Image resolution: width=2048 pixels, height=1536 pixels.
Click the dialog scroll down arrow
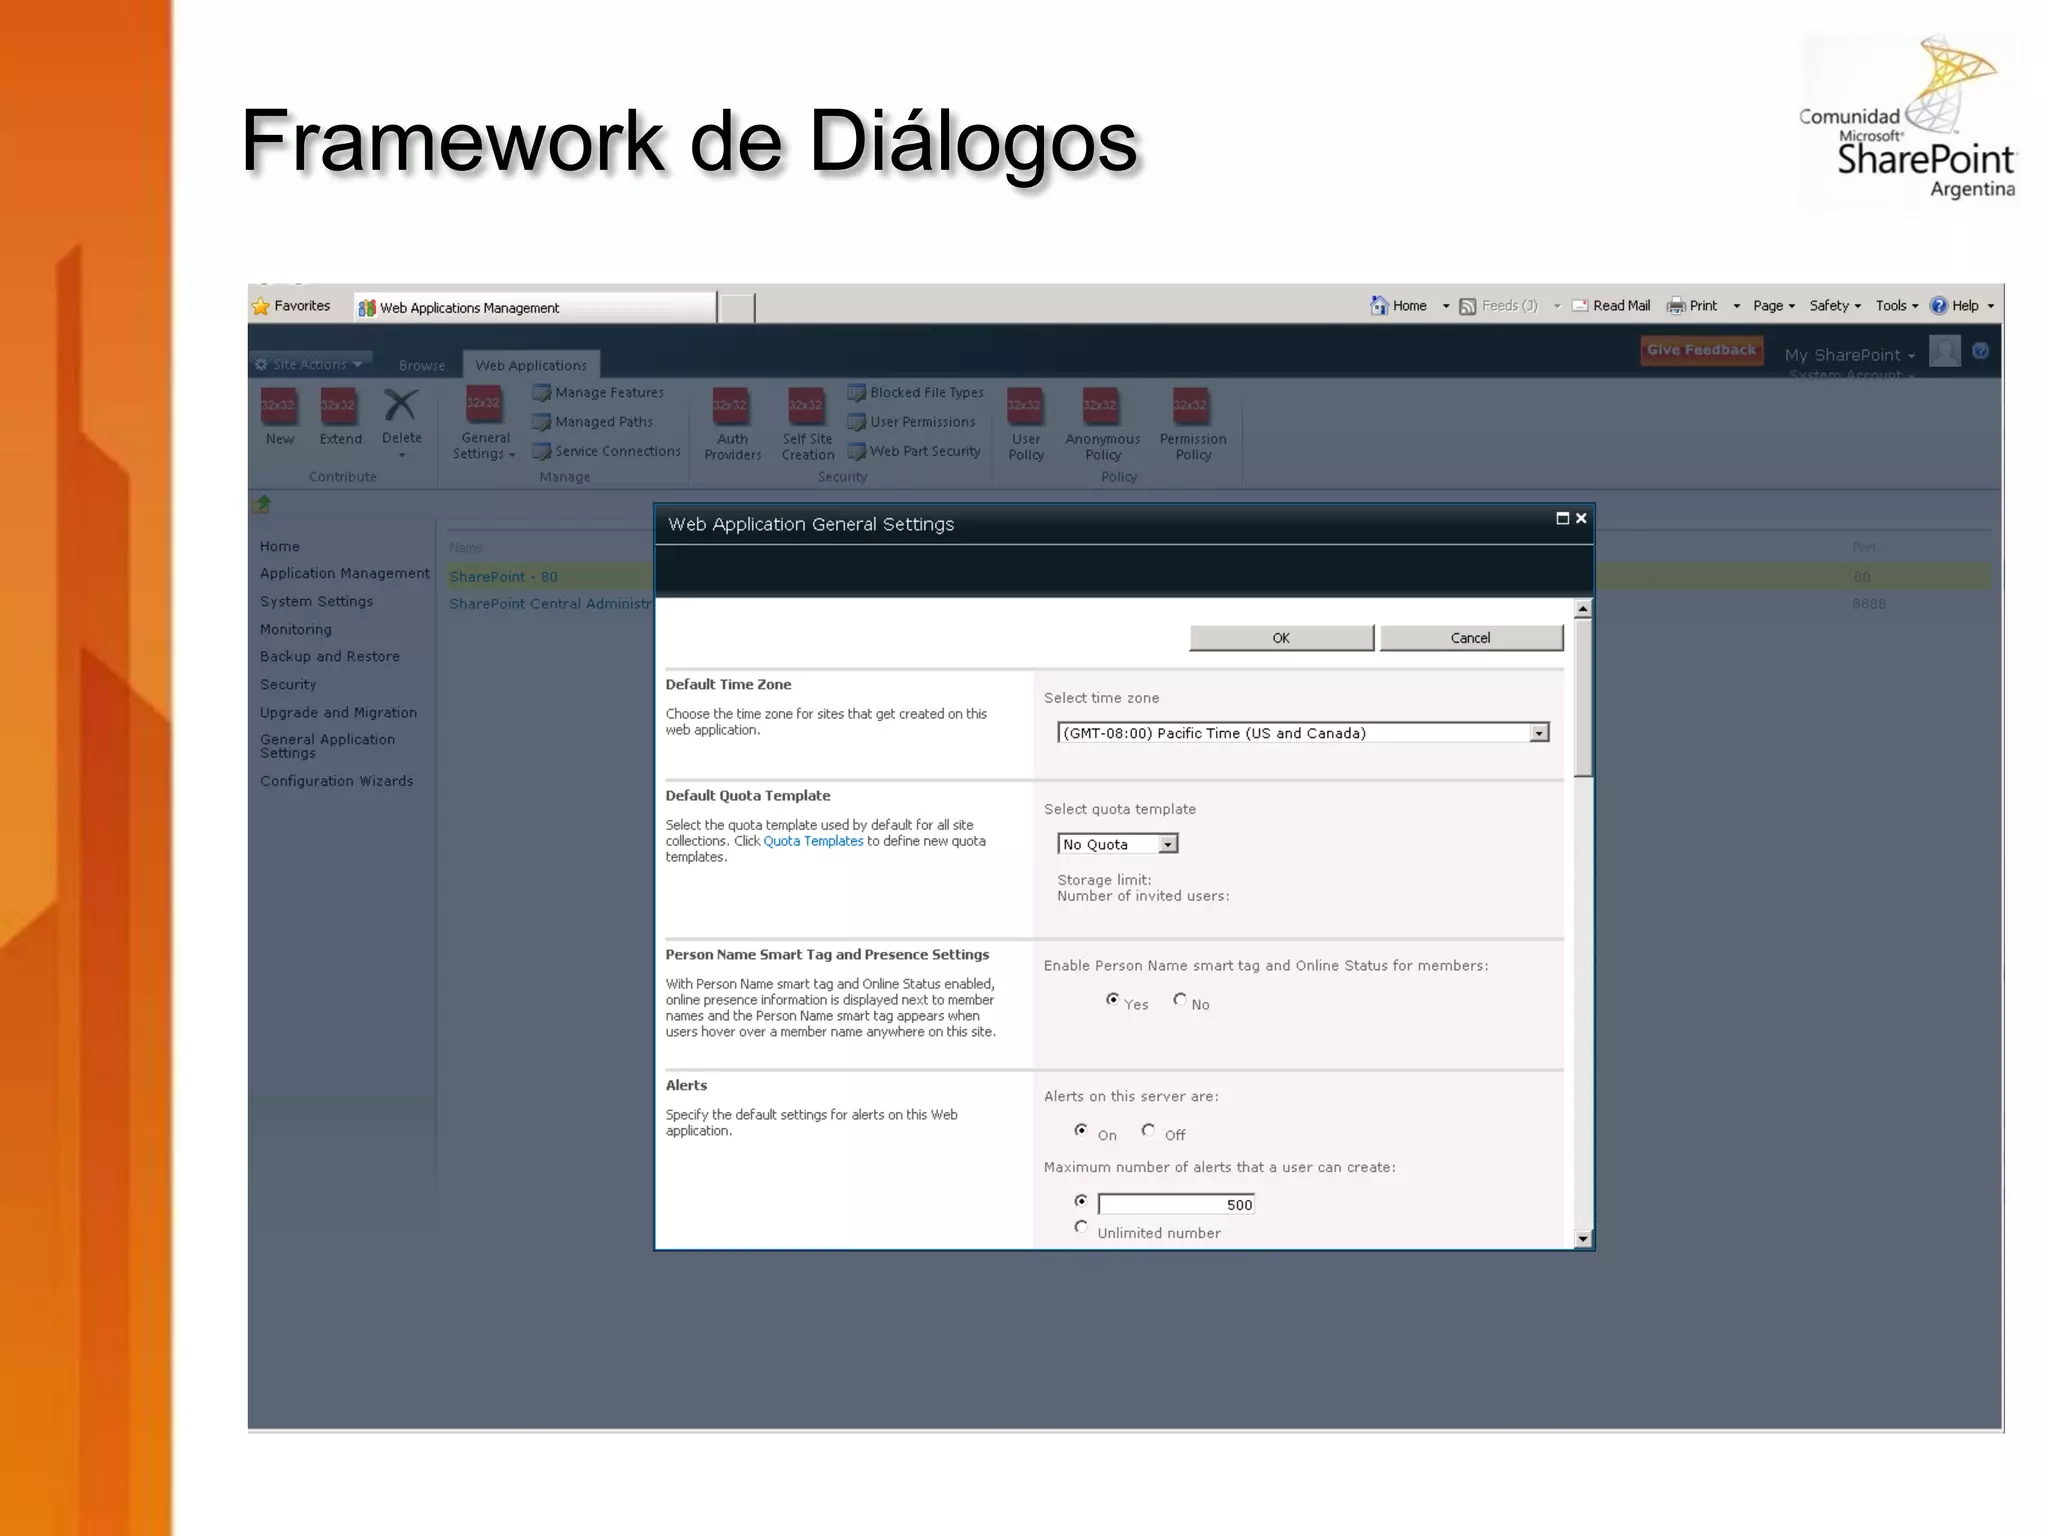click(1582, 1239)
